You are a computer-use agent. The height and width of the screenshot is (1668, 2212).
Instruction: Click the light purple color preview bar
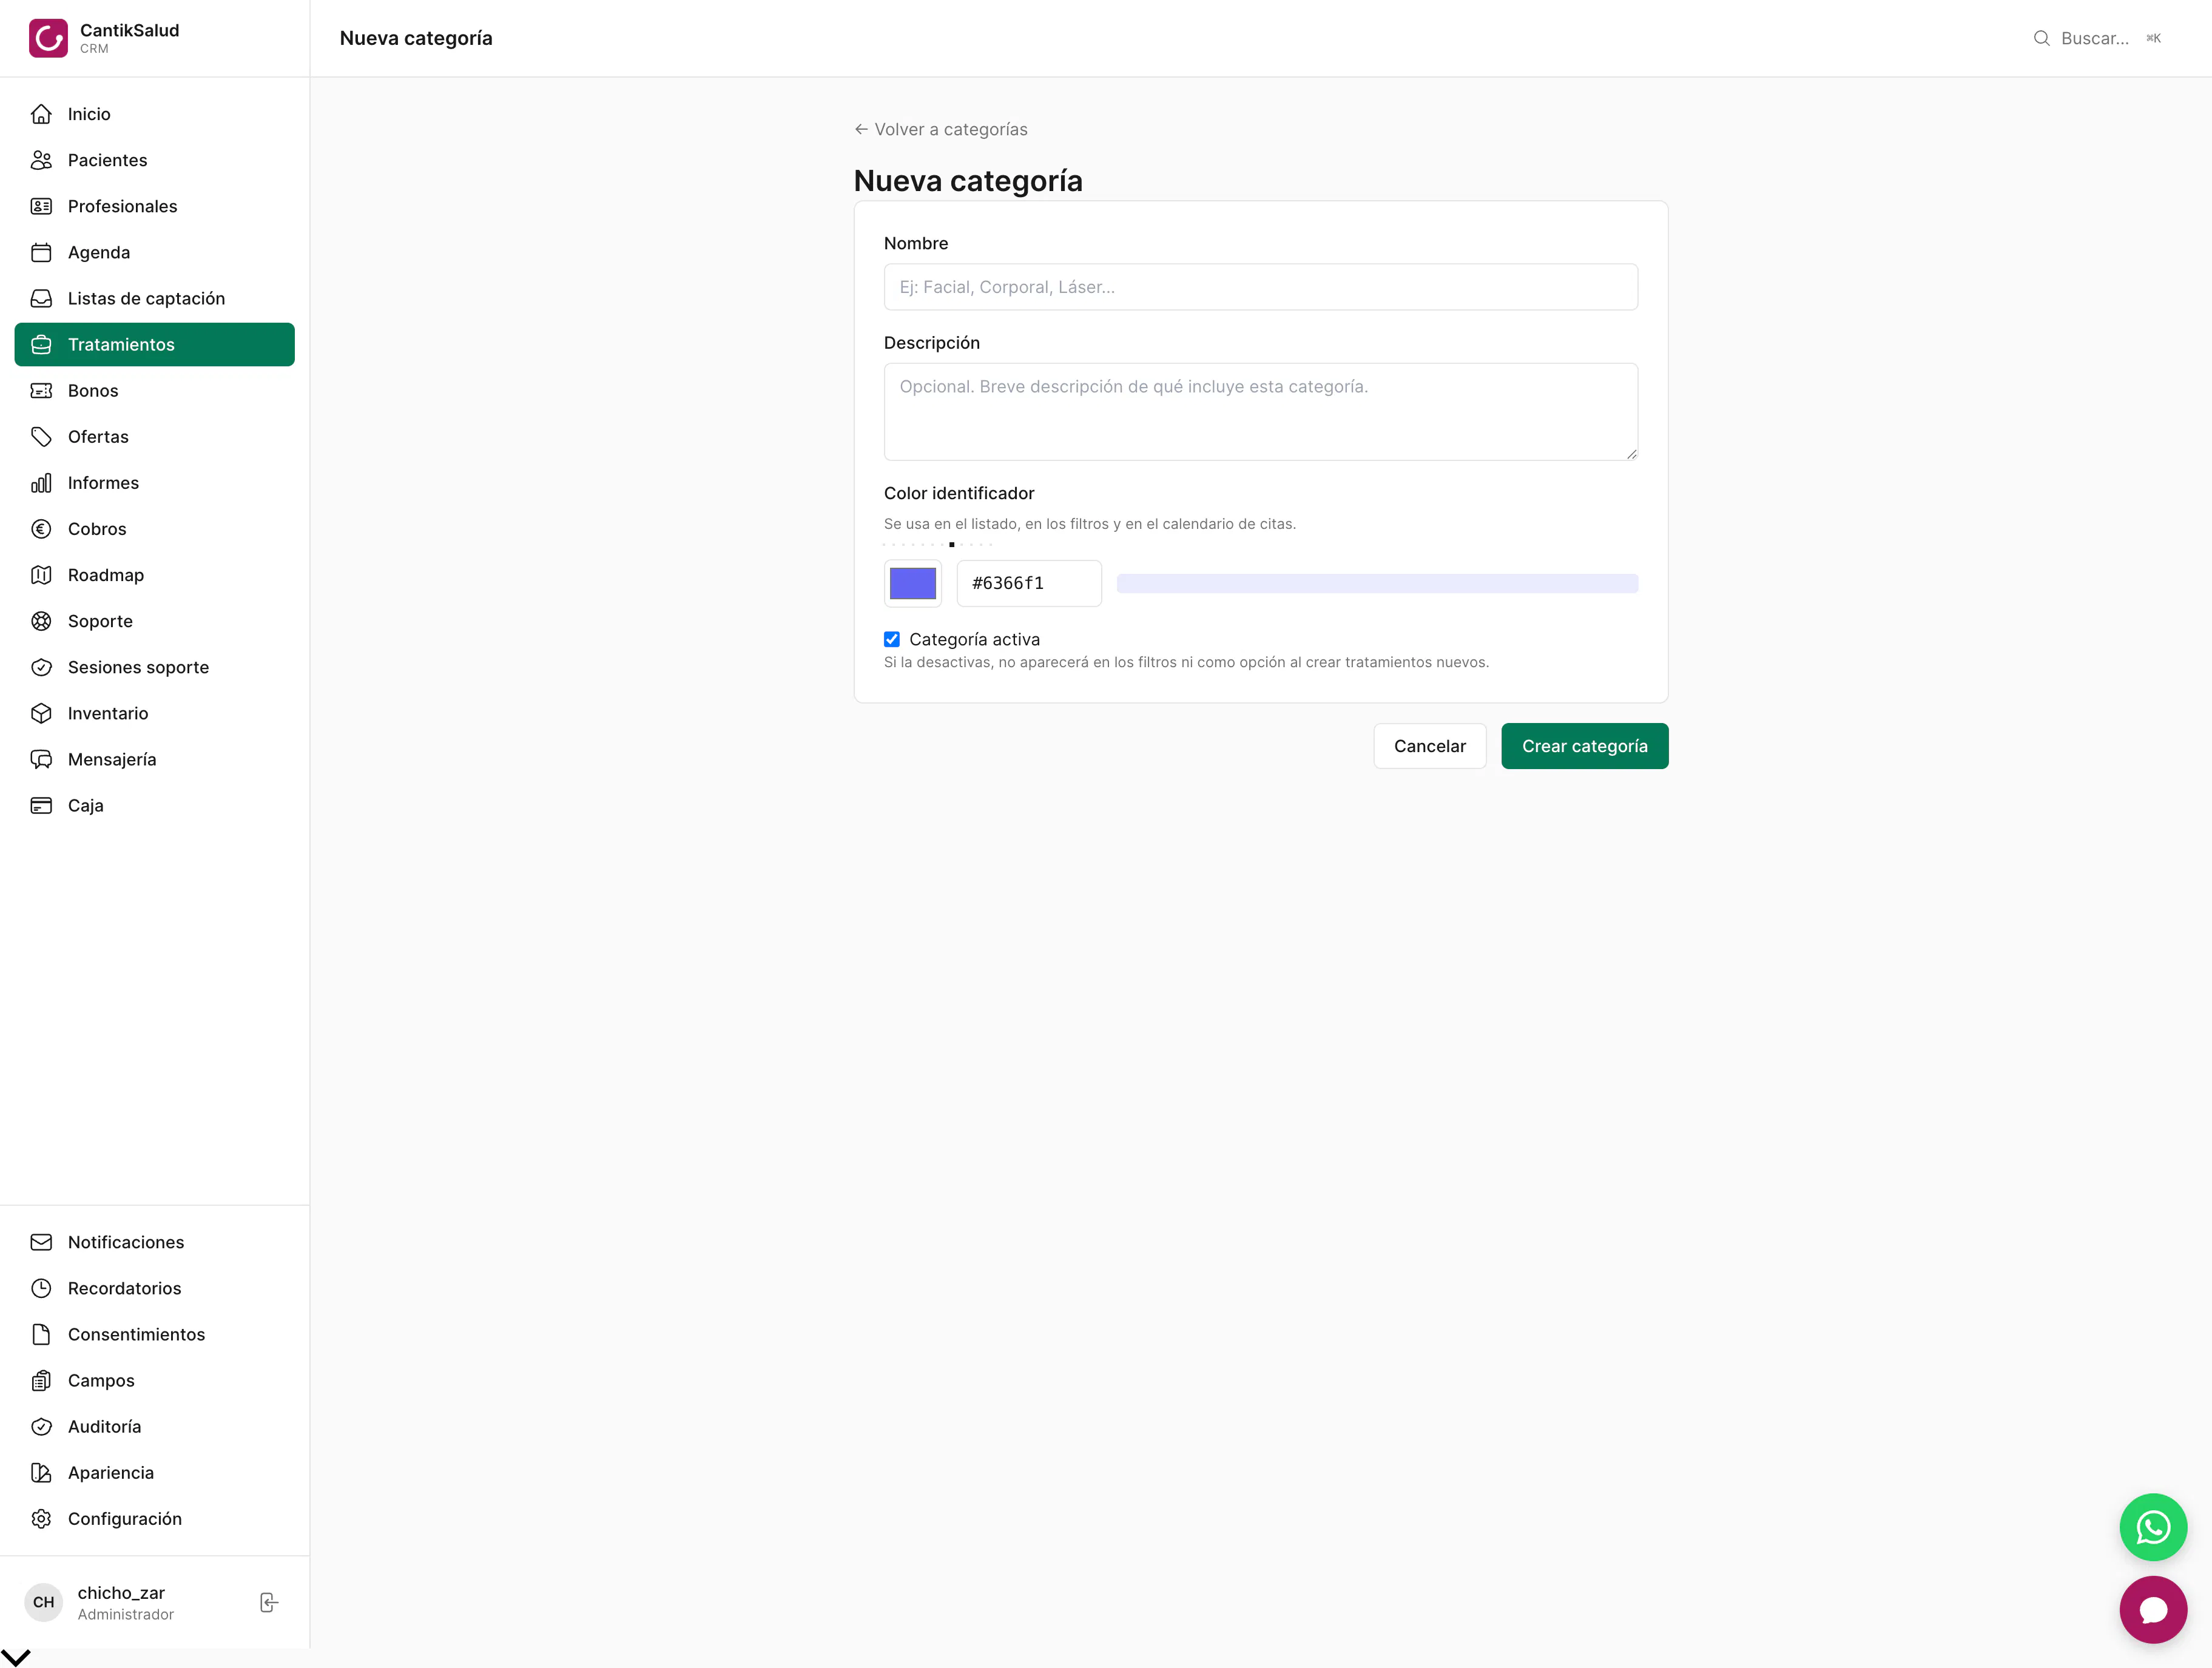point(1377,583)
